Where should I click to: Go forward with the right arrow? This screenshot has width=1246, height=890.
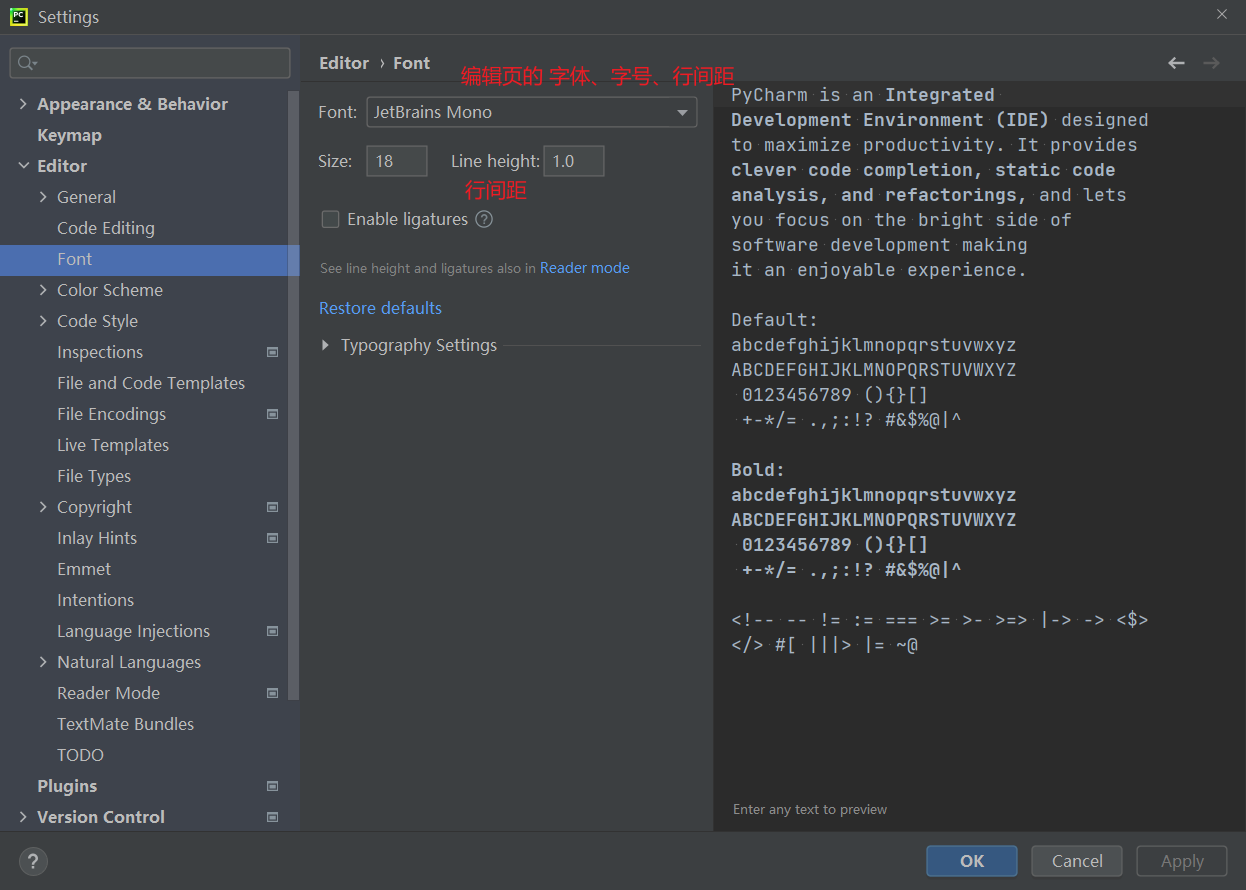[x=1211, y=63]
